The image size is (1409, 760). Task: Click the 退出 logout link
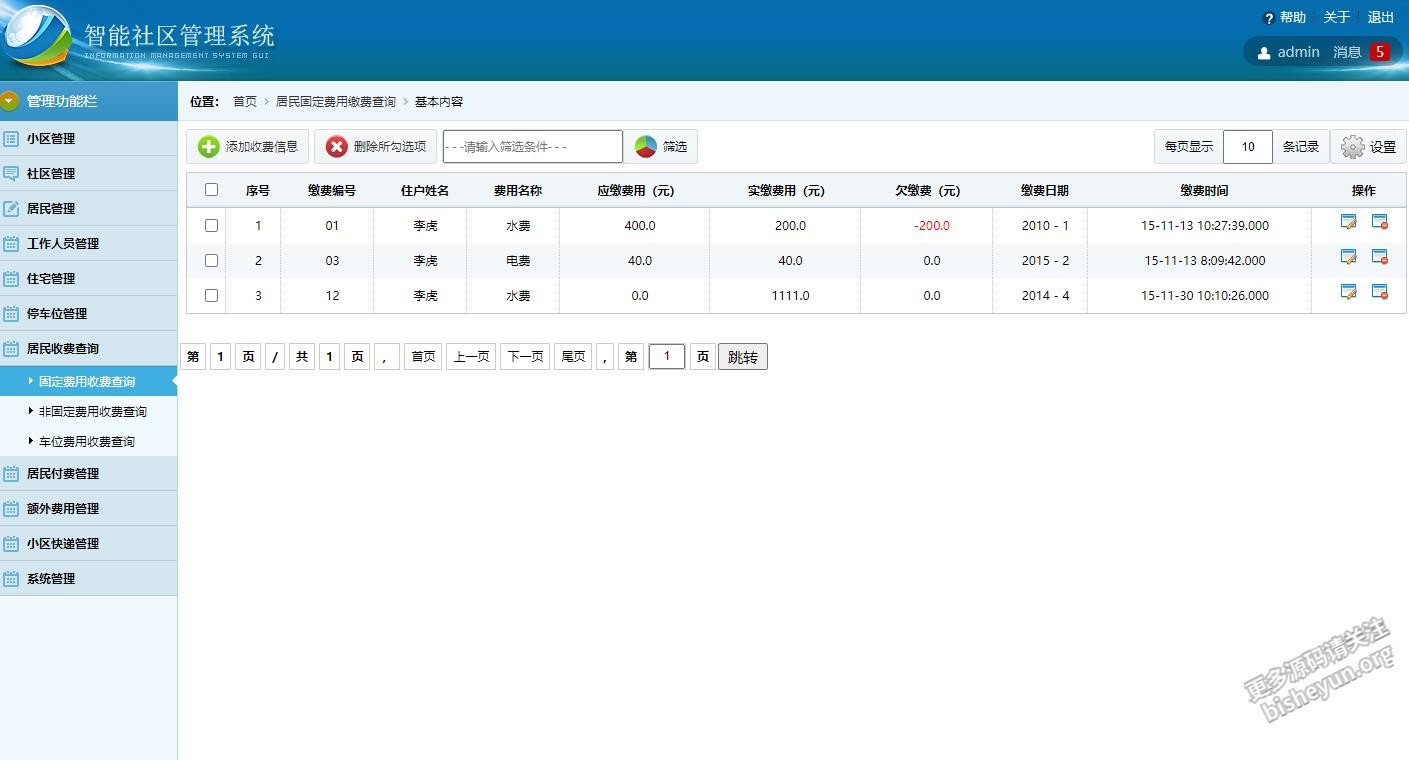point(1381,17)
